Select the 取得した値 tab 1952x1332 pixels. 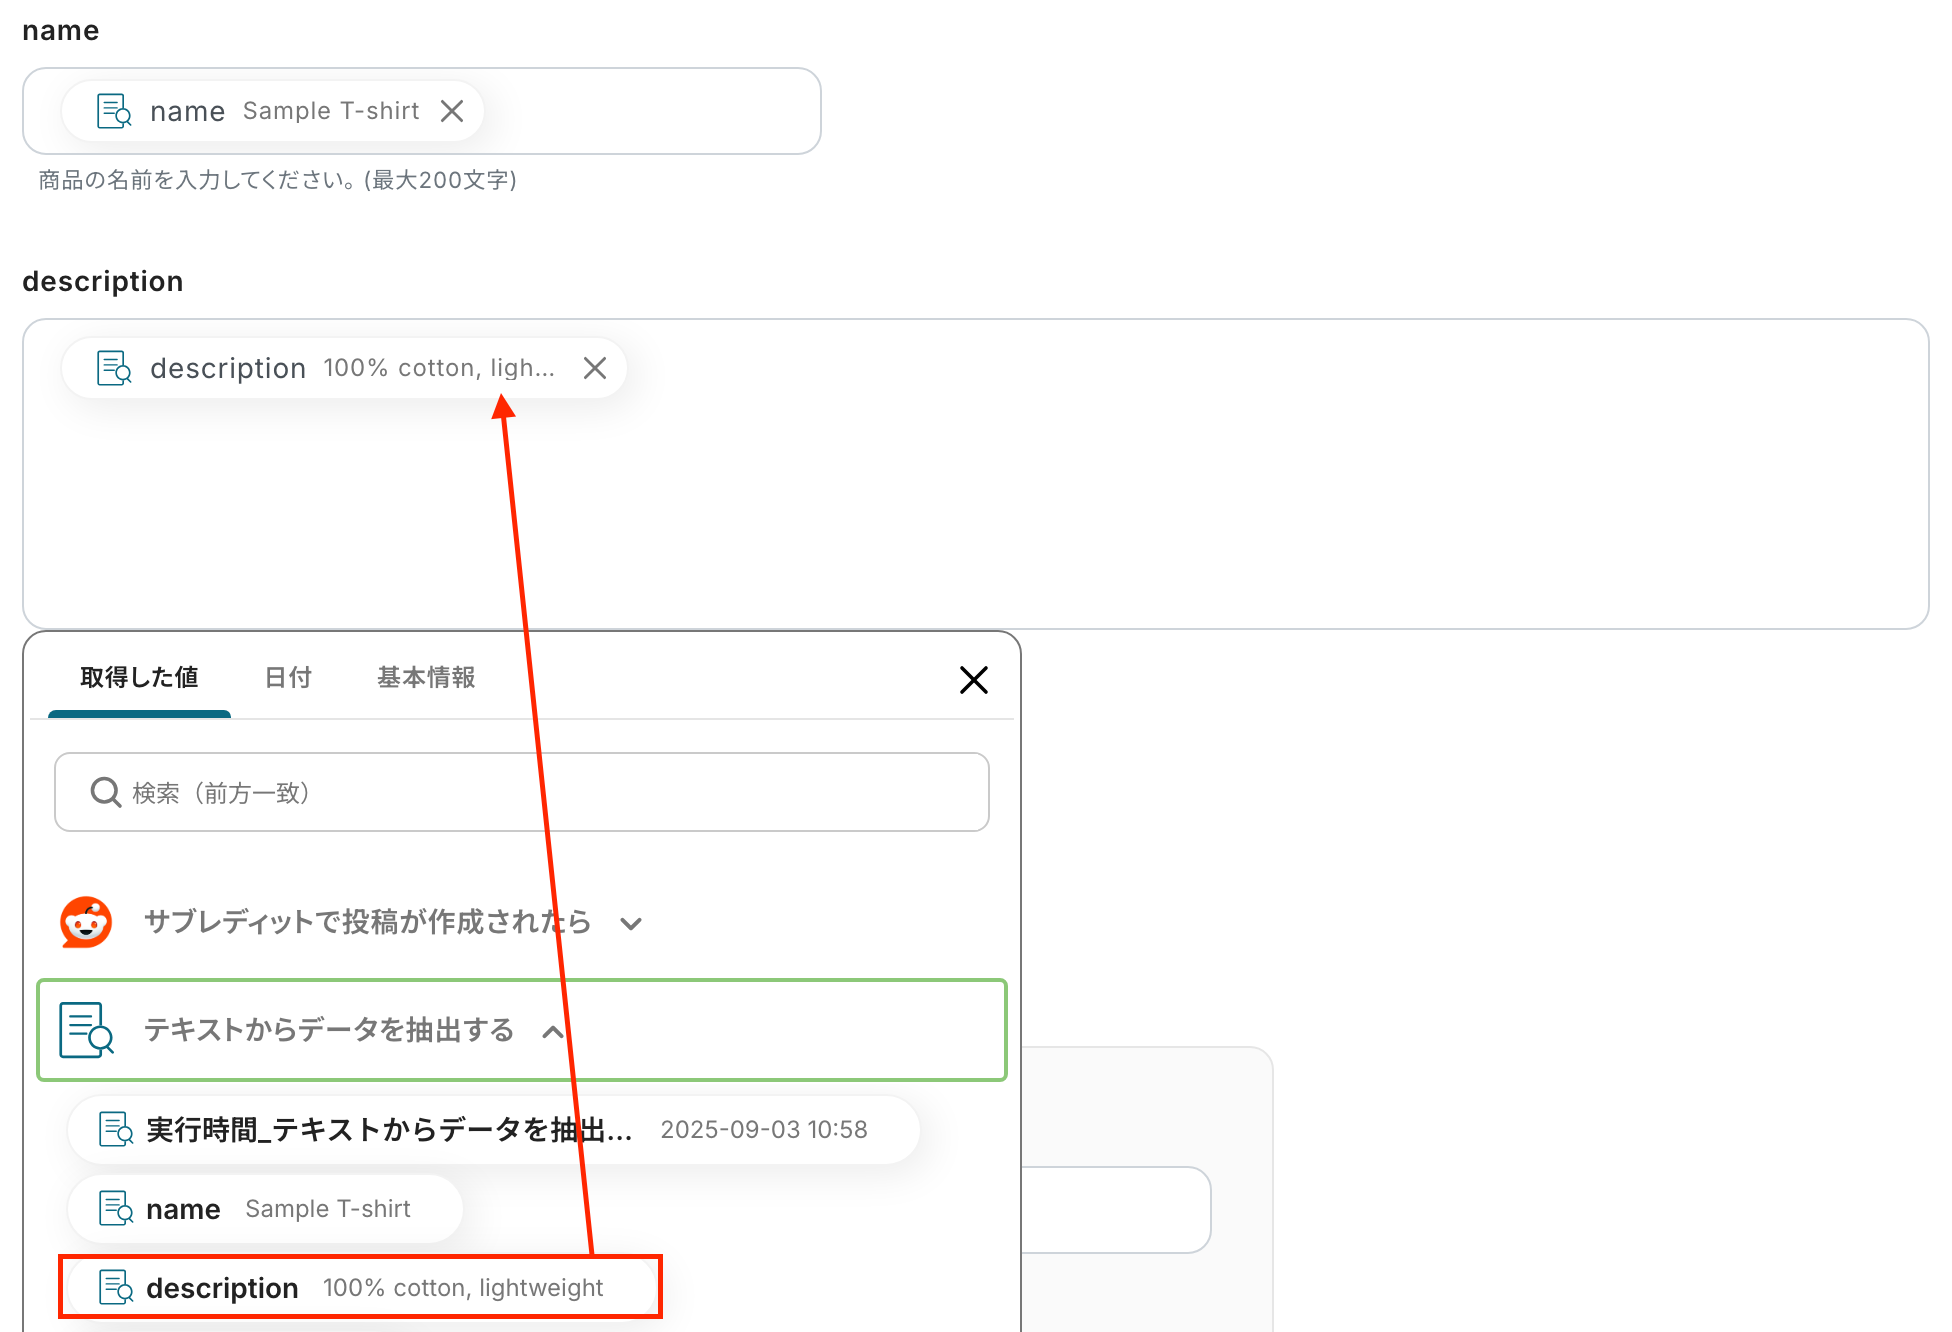coord(139,678)
